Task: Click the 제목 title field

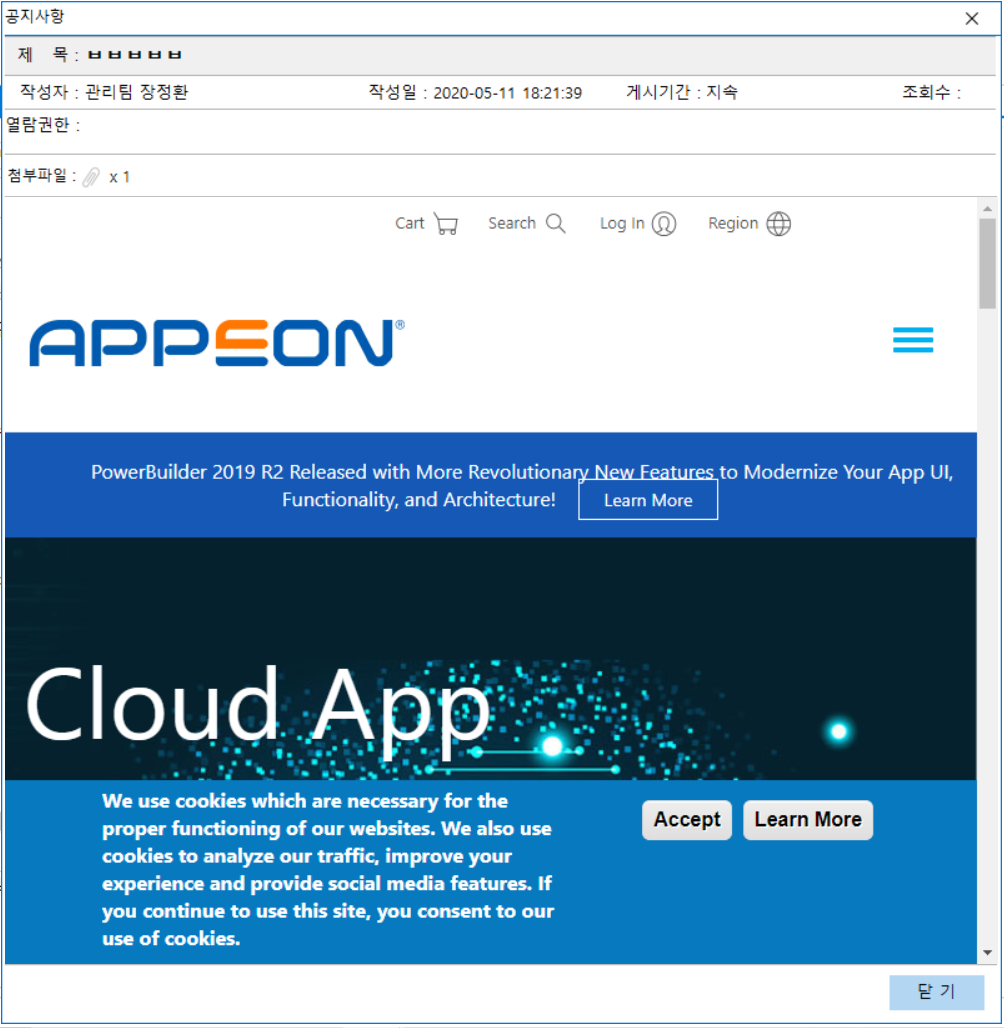Action: coord(135,54)
